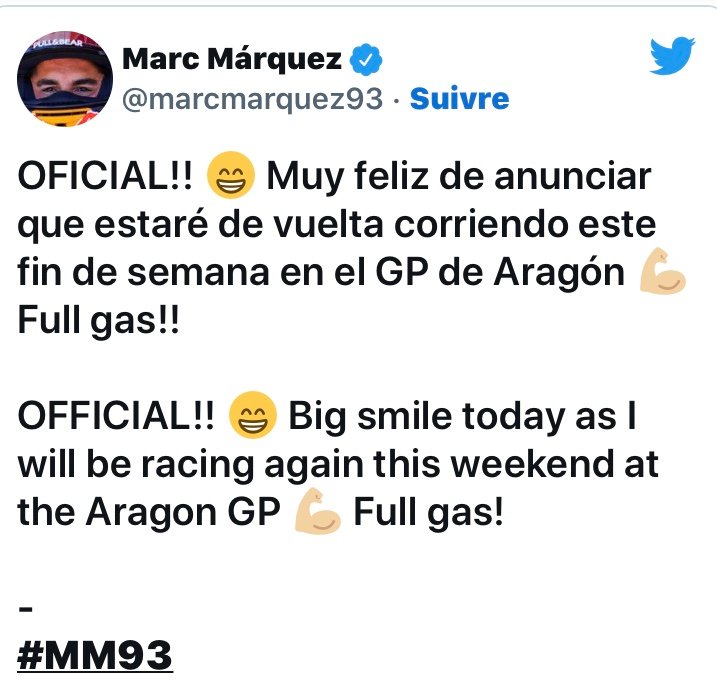Click 'Muy feliz de anunciar' text
This screenshot has height=679, width=717.
pos(459,177)
